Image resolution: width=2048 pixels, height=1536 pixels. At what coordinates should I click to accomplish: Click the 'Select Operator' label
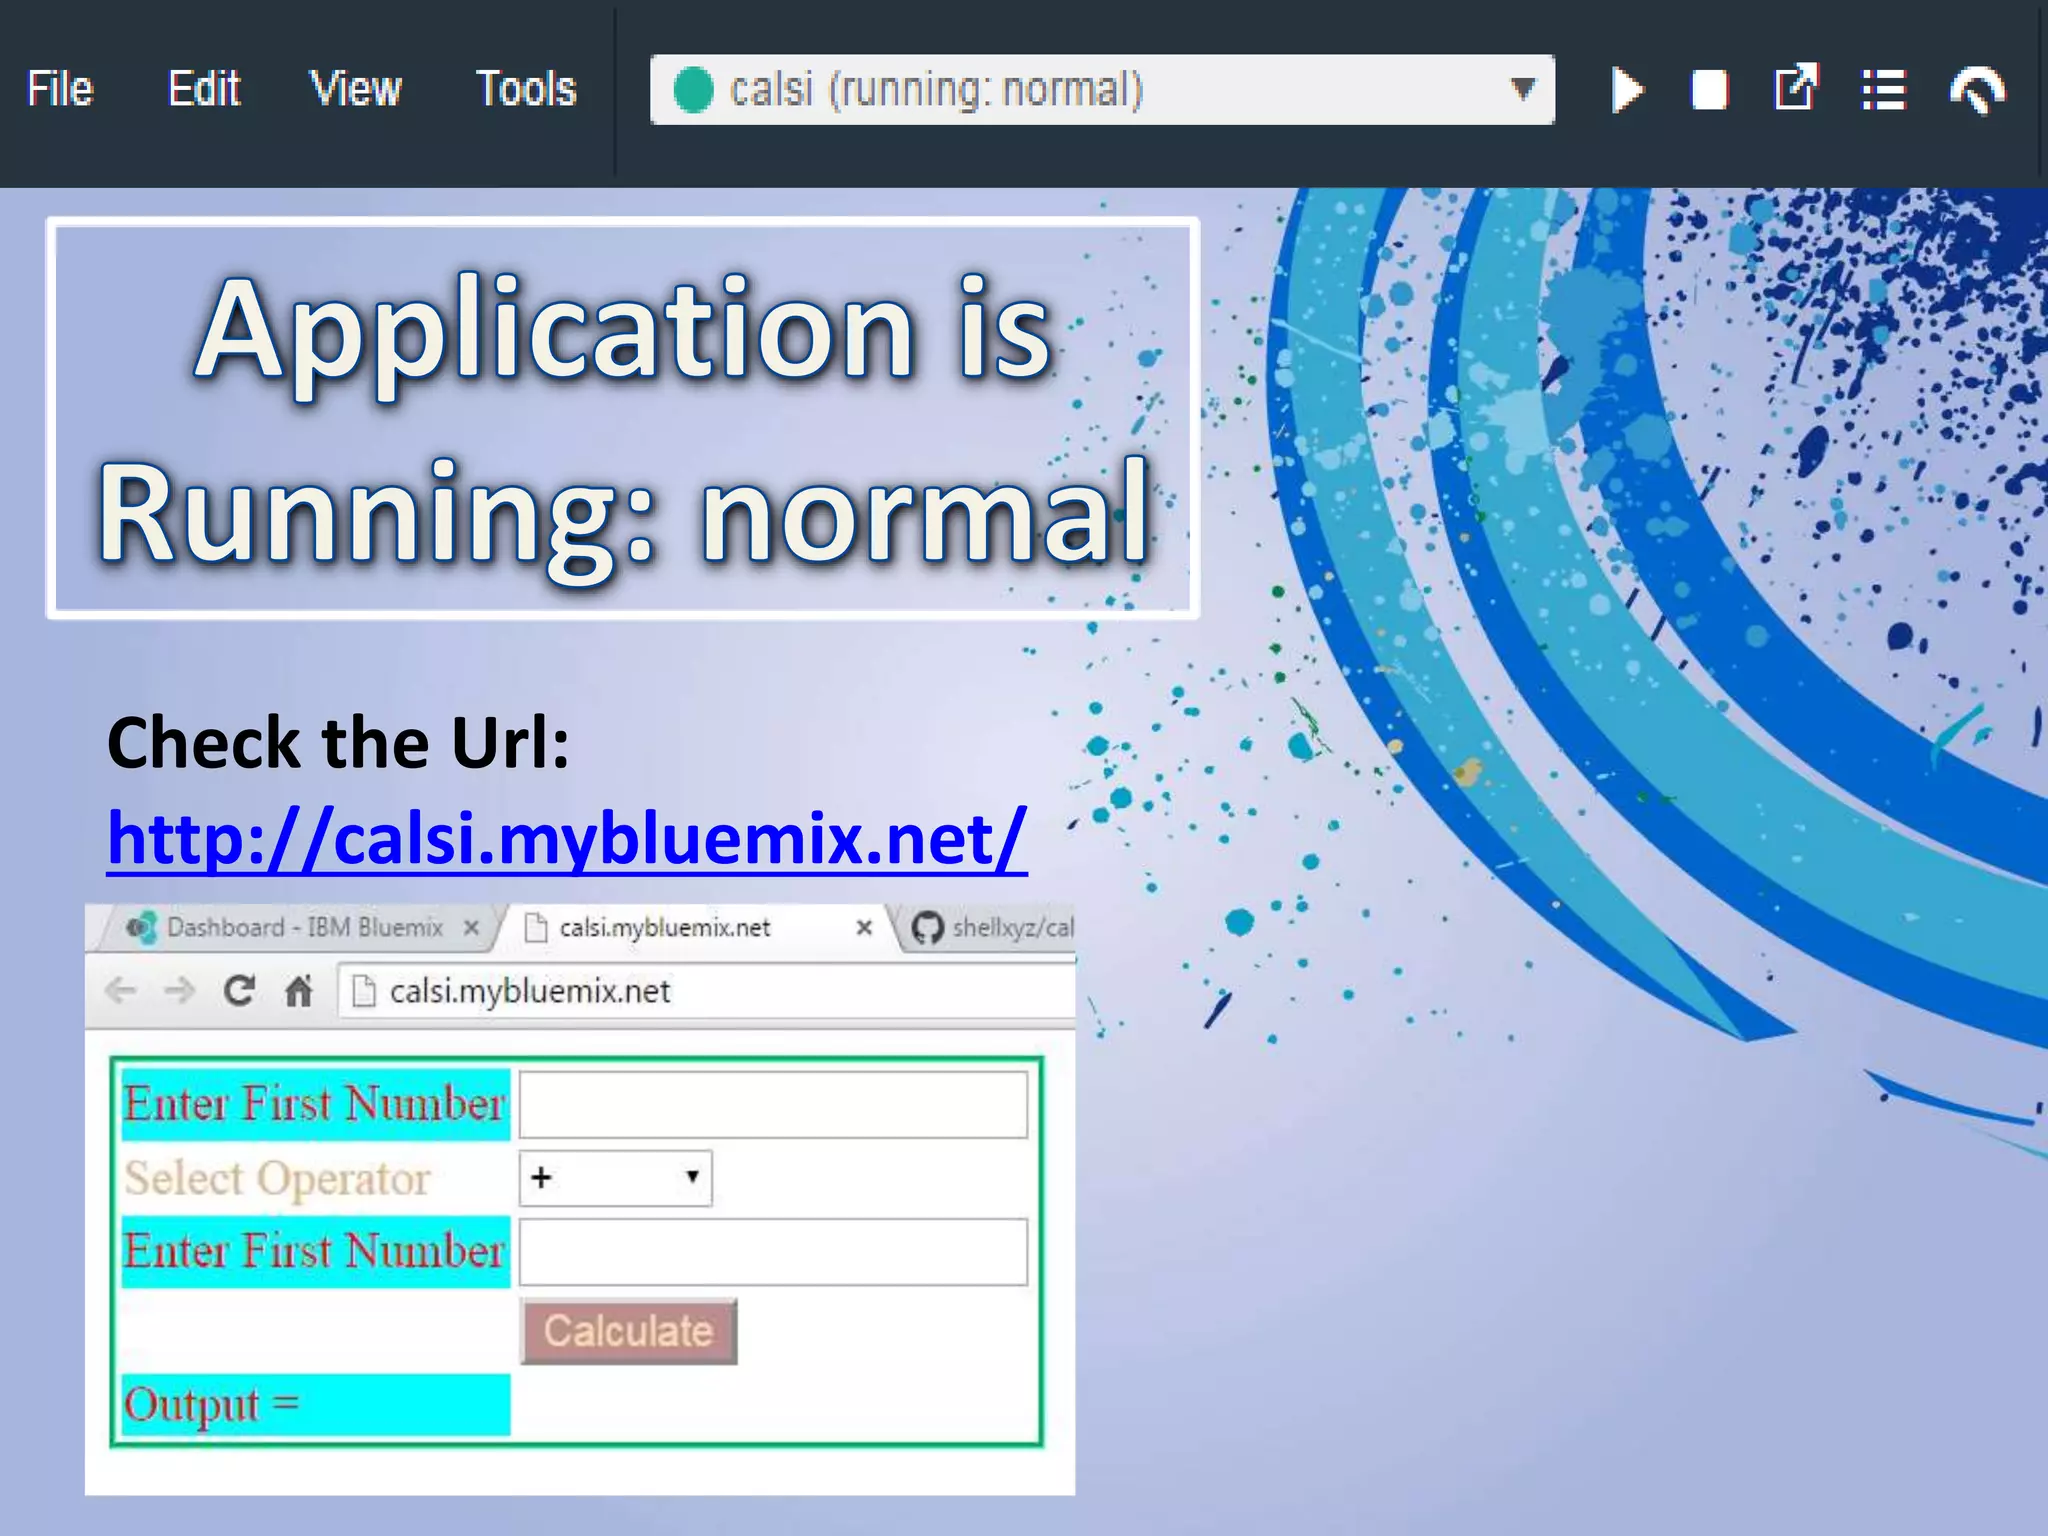(277, 1178)
